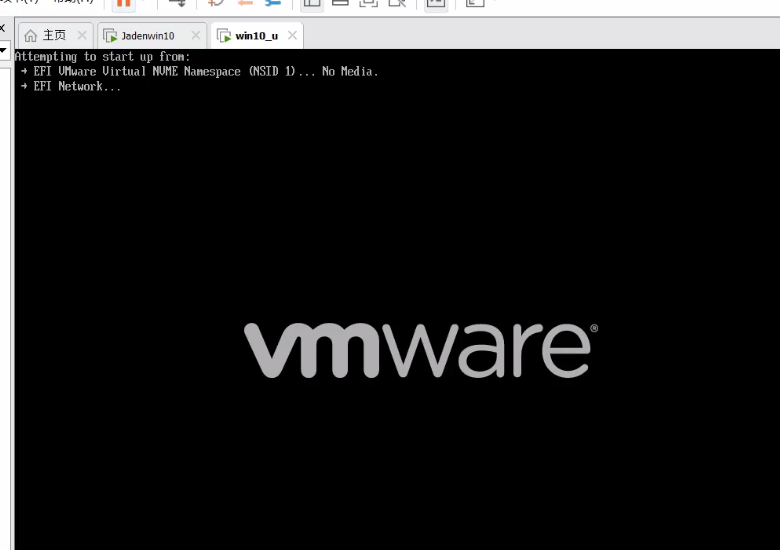Click the running-VM icon on Jadenwin10 tab
The width and height of the screenshot is (780, 550).
(110, 36)
